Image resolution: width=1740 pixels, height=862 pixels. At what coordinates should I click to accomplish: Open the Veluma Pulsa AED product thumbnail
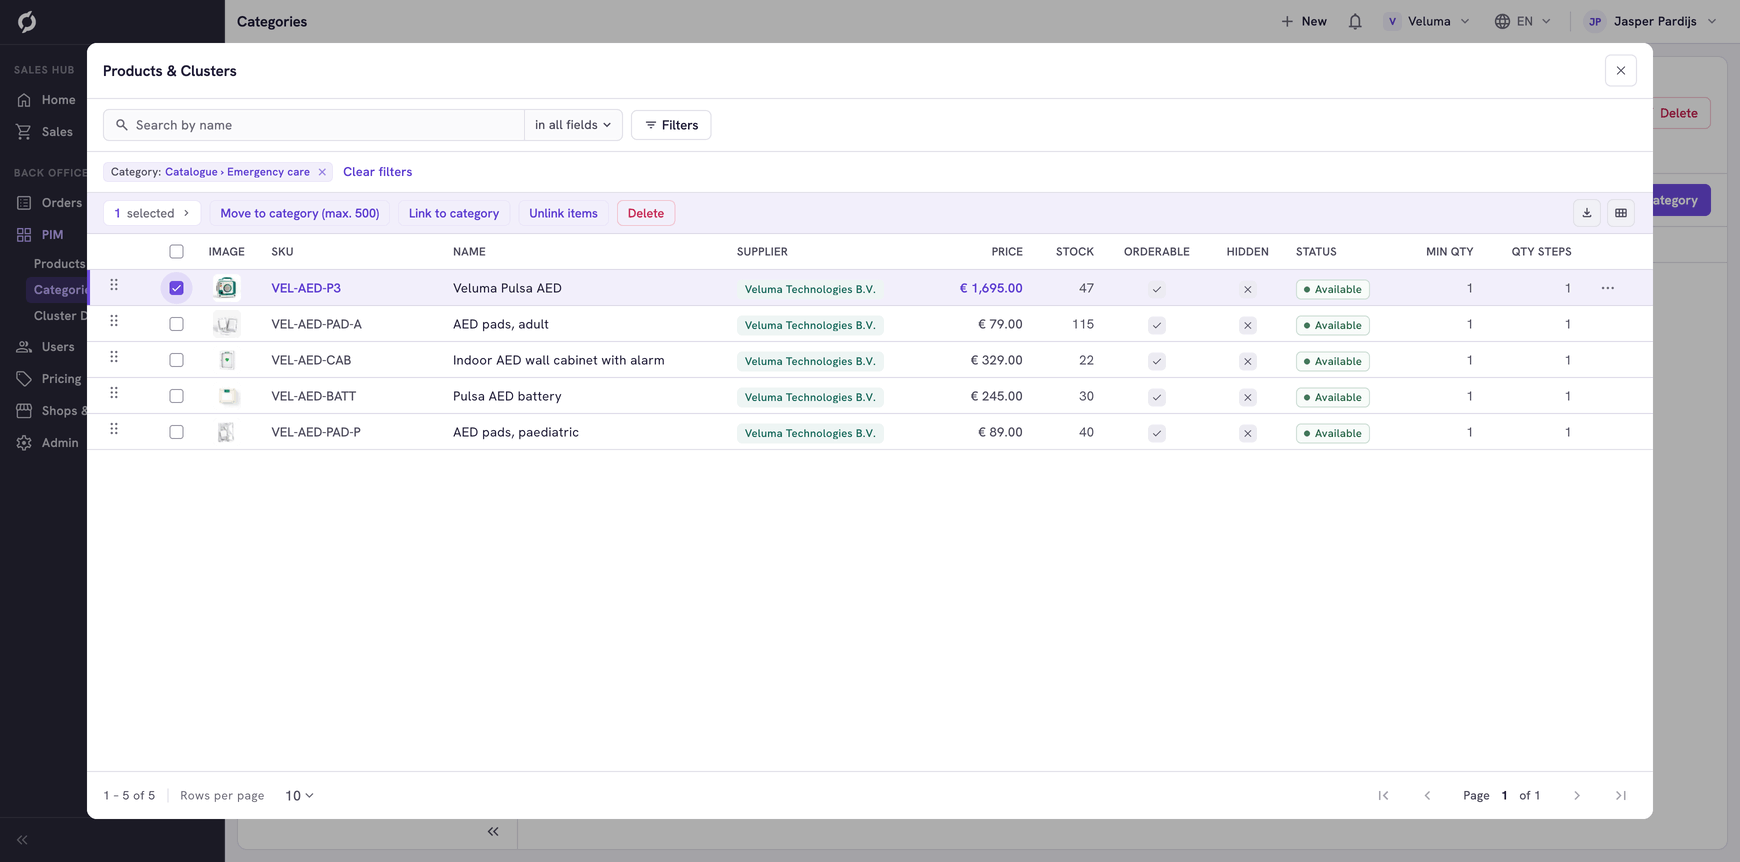[226, 288]
